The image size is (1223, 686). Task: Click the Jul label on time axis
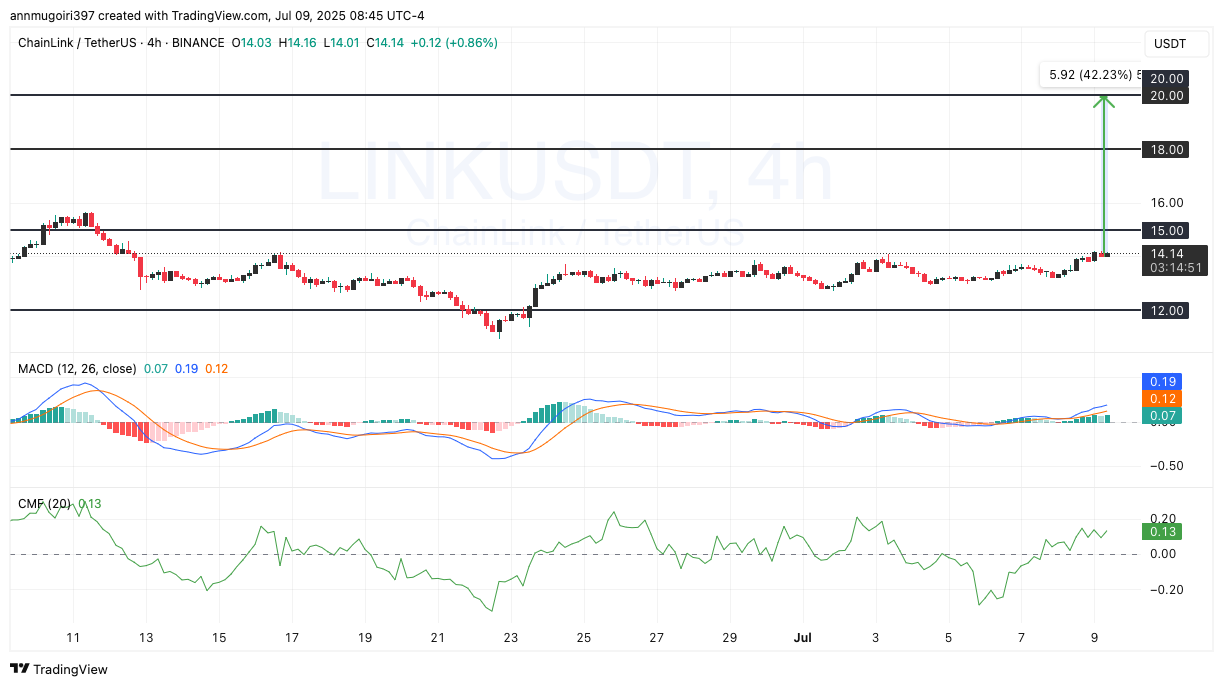coord(801,637)
